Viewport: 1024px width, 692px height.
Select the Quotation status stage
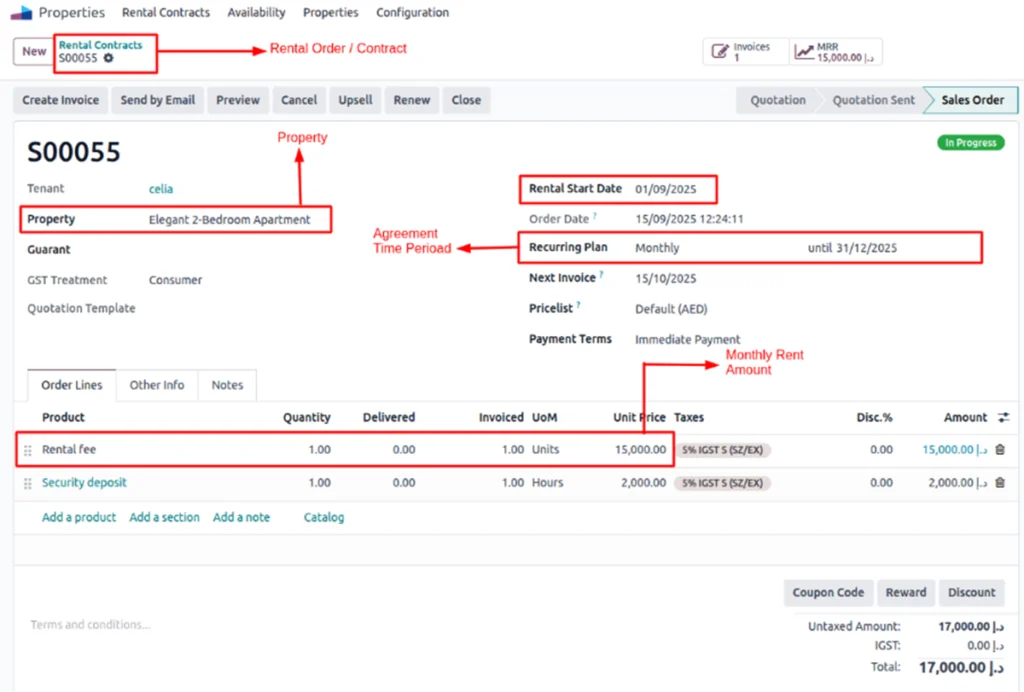point(777,100)
